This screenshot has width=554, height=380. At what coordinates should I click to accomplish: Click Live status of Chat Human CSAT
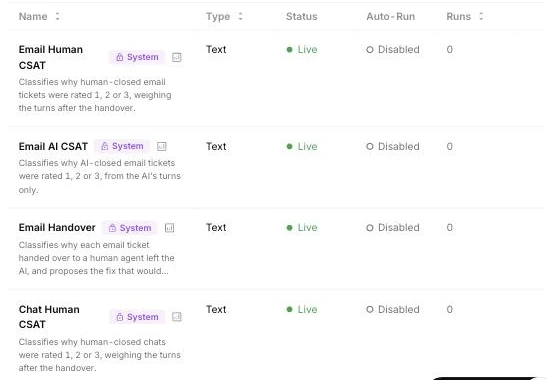[x=302, y=309]
